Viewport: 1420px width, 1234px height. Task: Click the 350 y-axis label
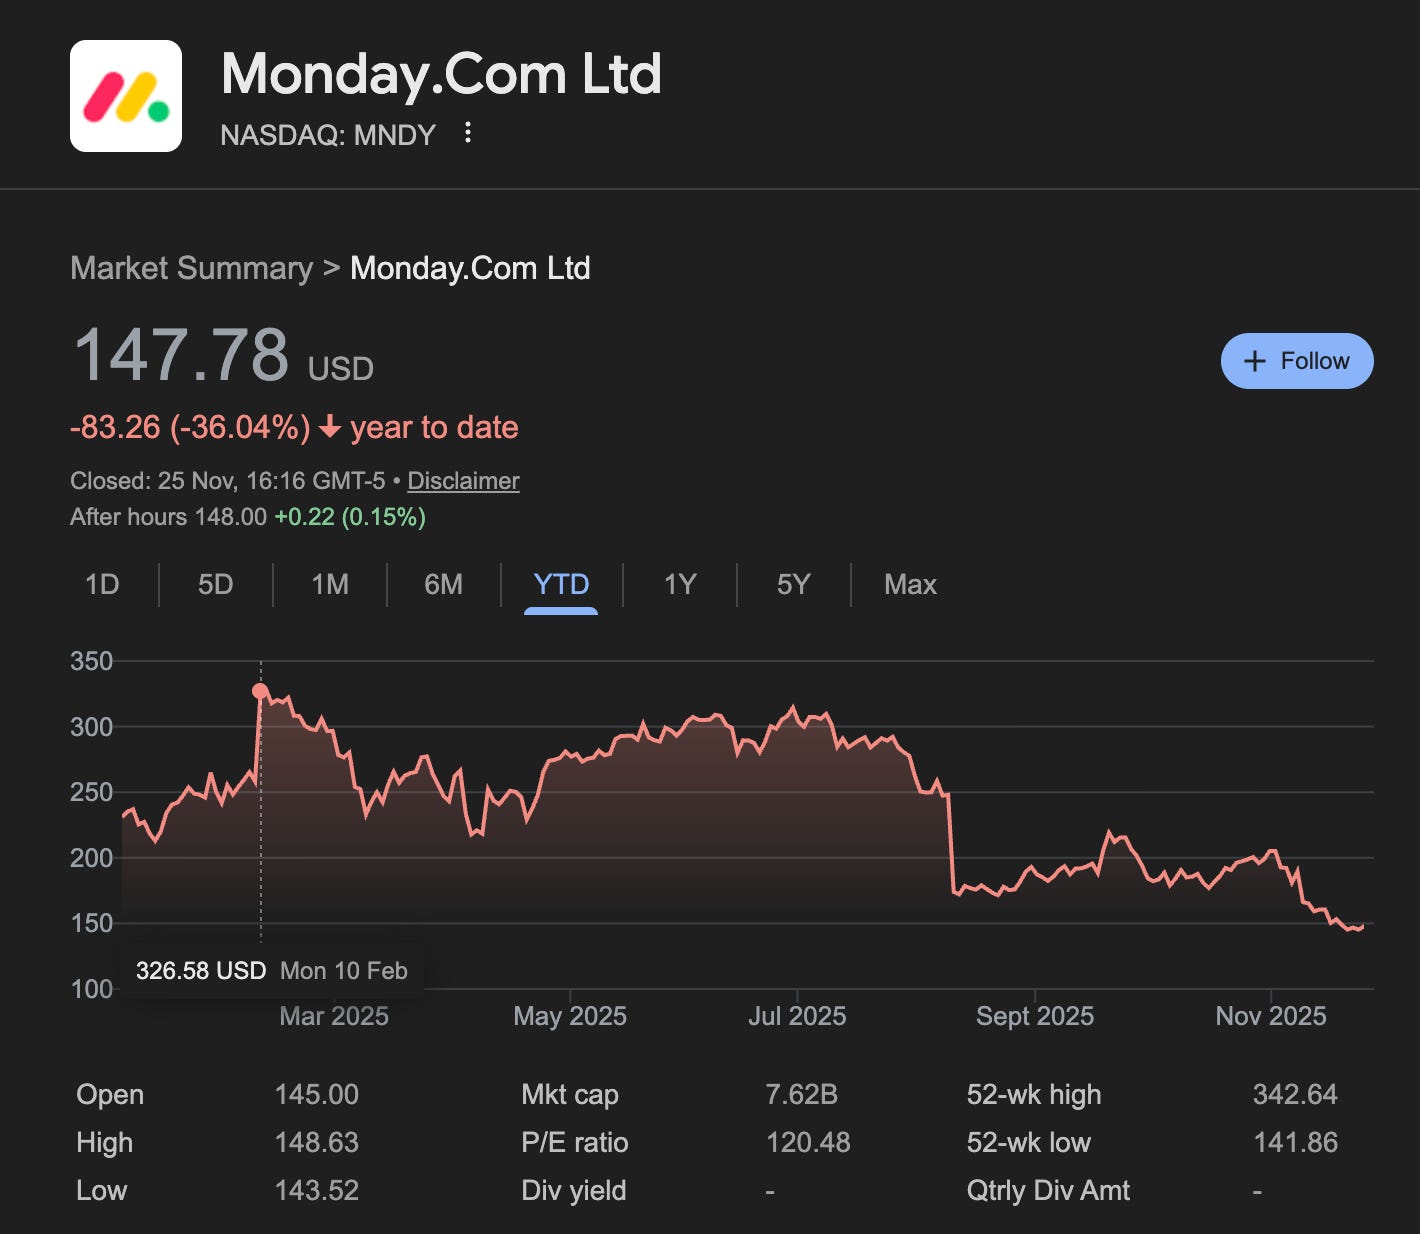click(91, 661)
